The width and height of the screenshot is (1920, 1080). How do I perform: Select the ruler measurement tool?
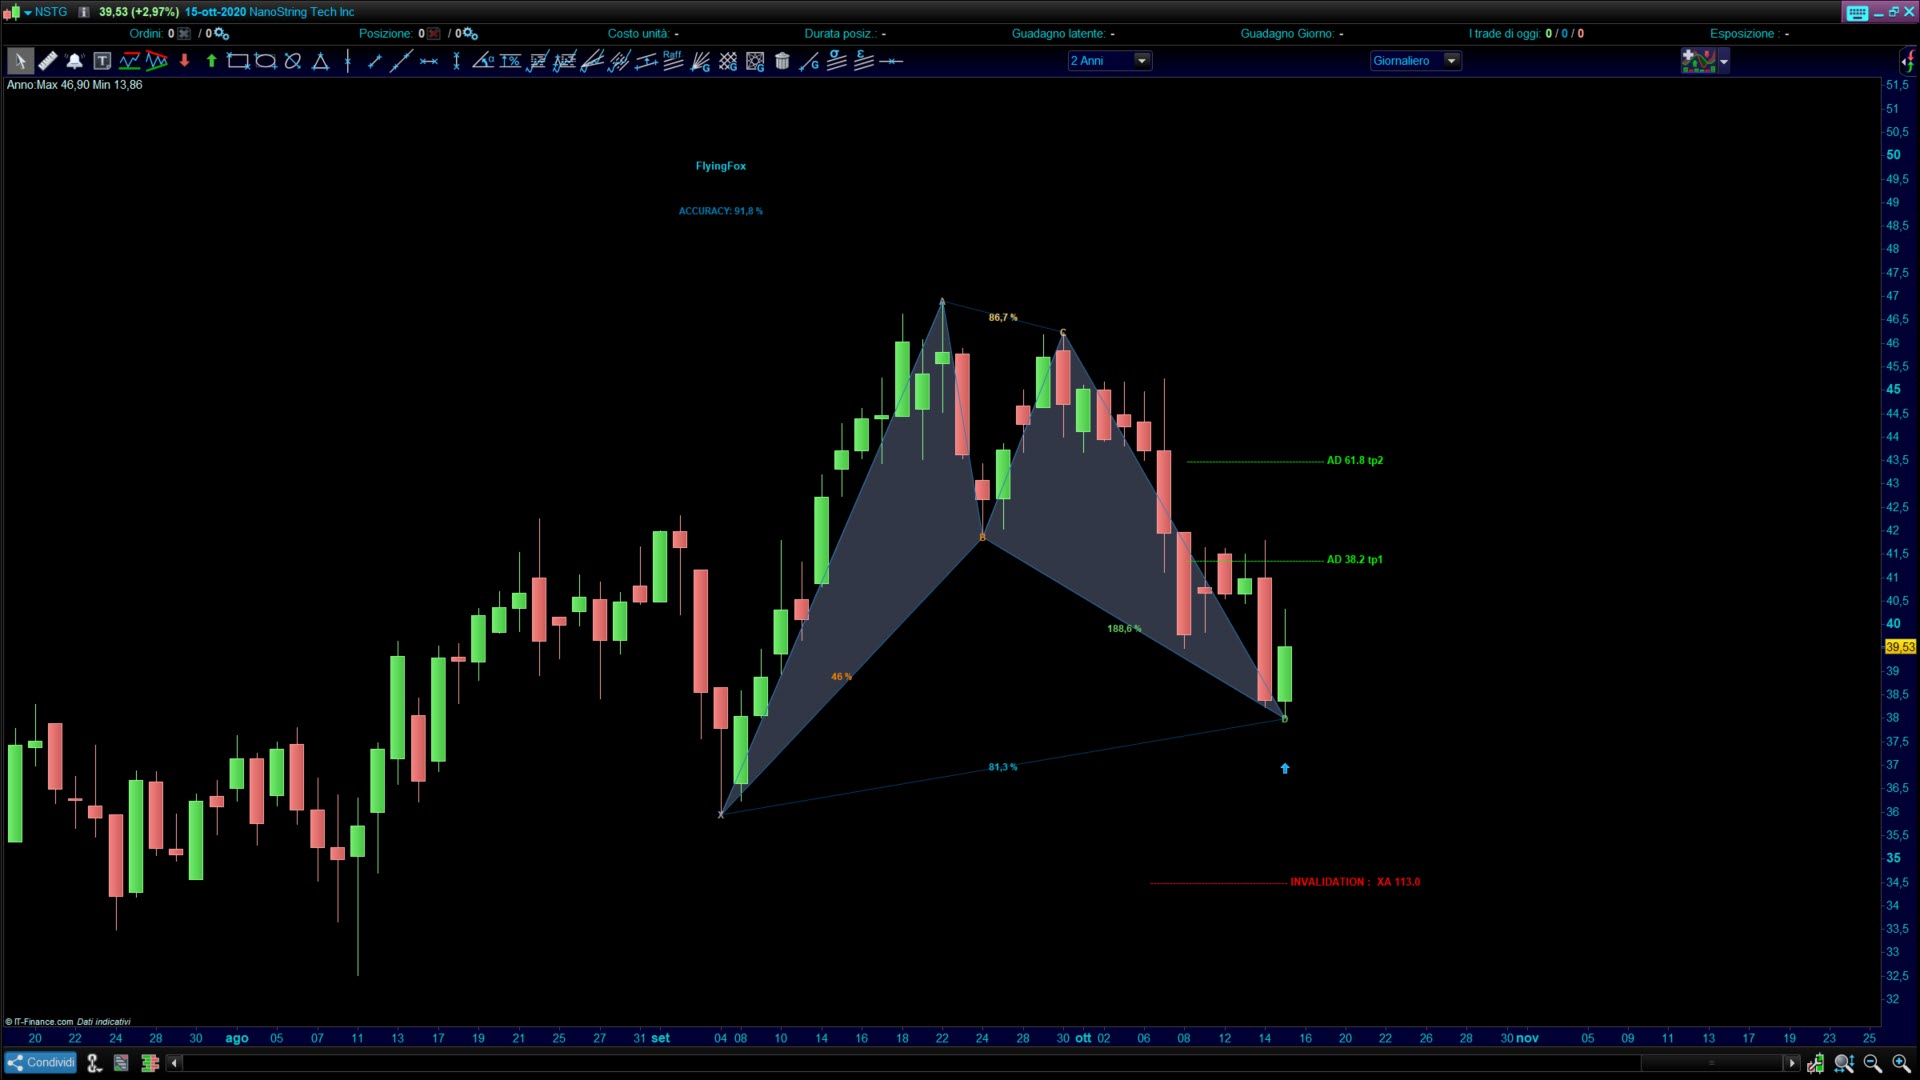(x=47, y=61)
